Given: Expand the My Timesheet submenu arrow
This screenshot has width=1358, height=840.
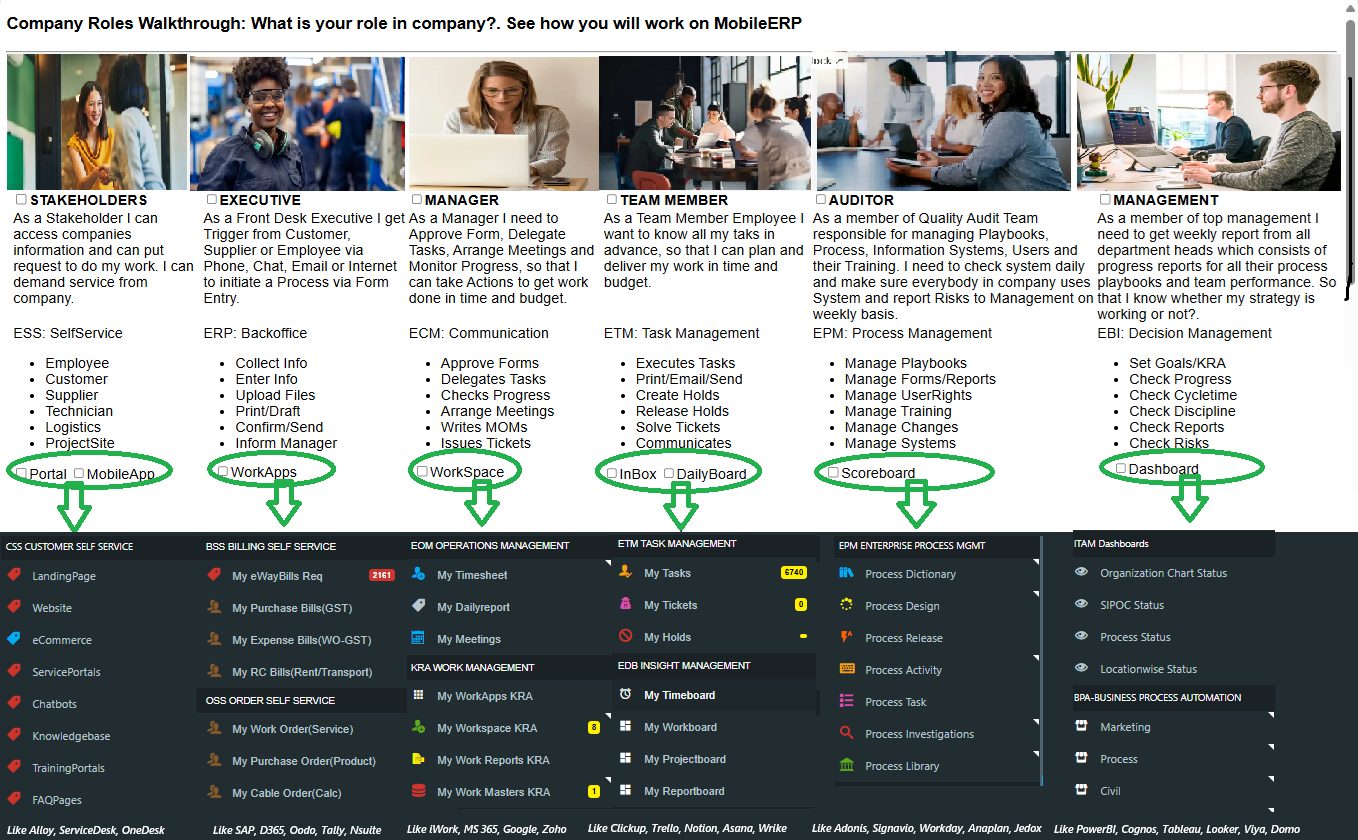Looking at the screenshot, I should (607, 564).
